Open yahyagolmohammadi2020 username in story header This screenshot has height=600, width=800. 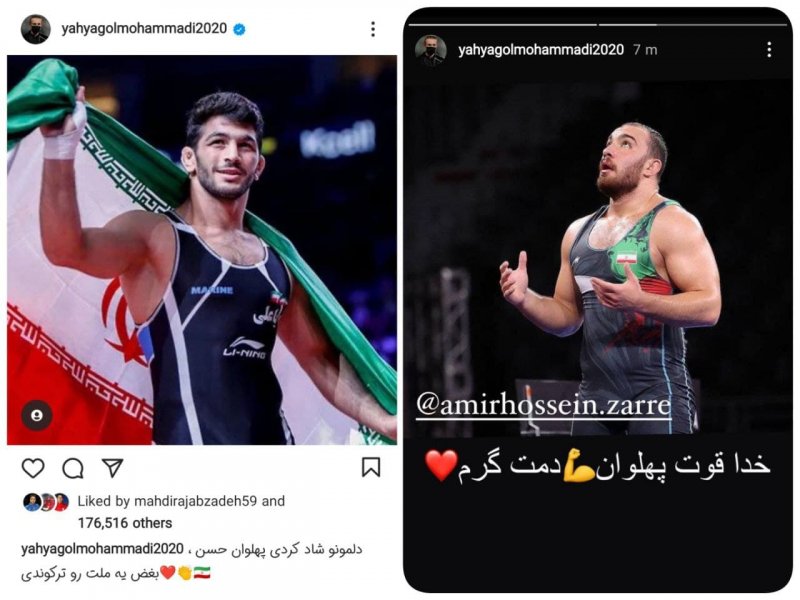point(541,50)
